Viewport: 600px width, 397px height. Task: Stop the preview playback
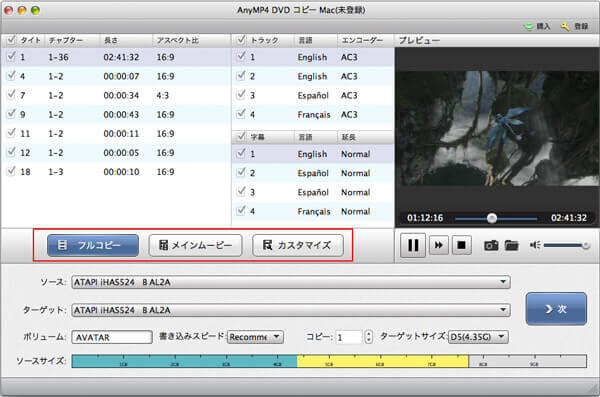(x=461, y=245)
